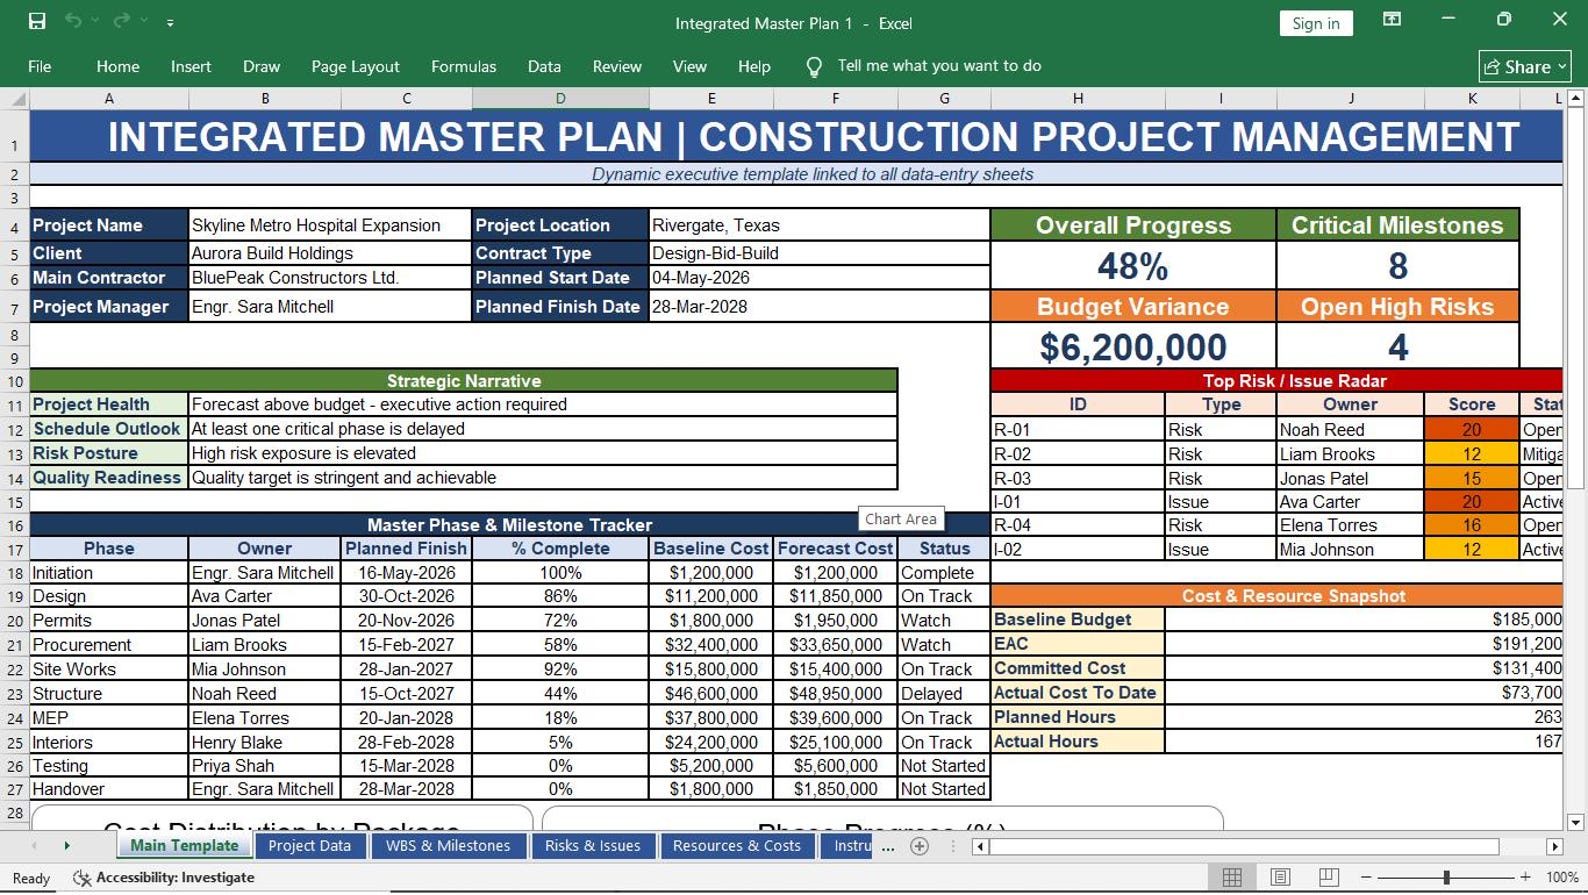Image resolution: width=1588 pixels, height=895 pixels.
Task: Click the zoom out minus icon
Action: click(x=1366, y=877)
